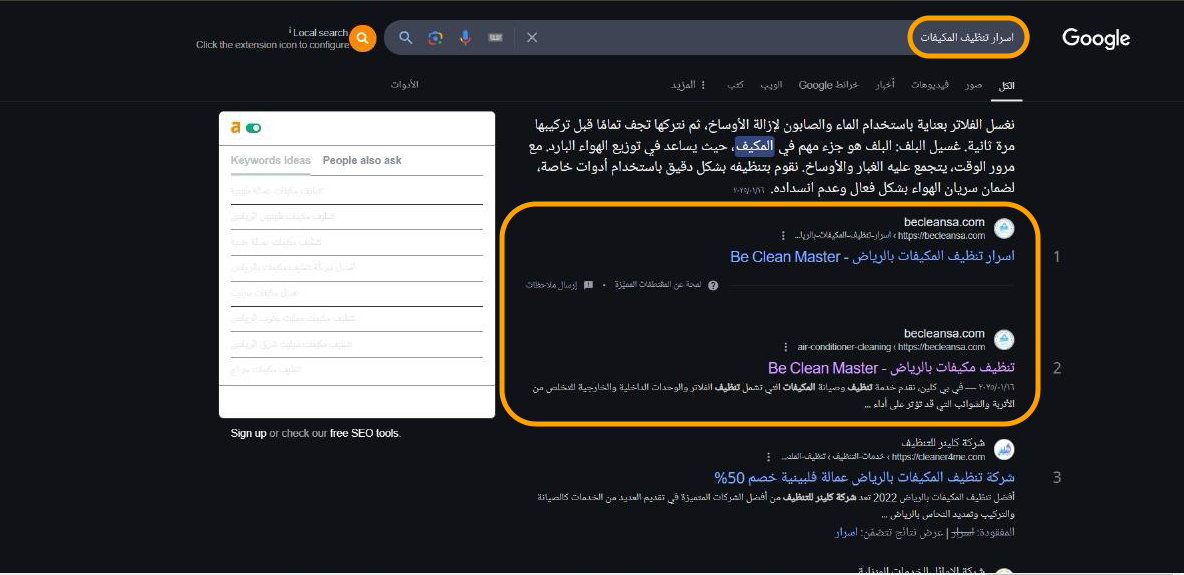The width and height of the screenshot is (1184, 575).
Task: Click 'امرار' include-results link under third result
Action: click(846, 533)
